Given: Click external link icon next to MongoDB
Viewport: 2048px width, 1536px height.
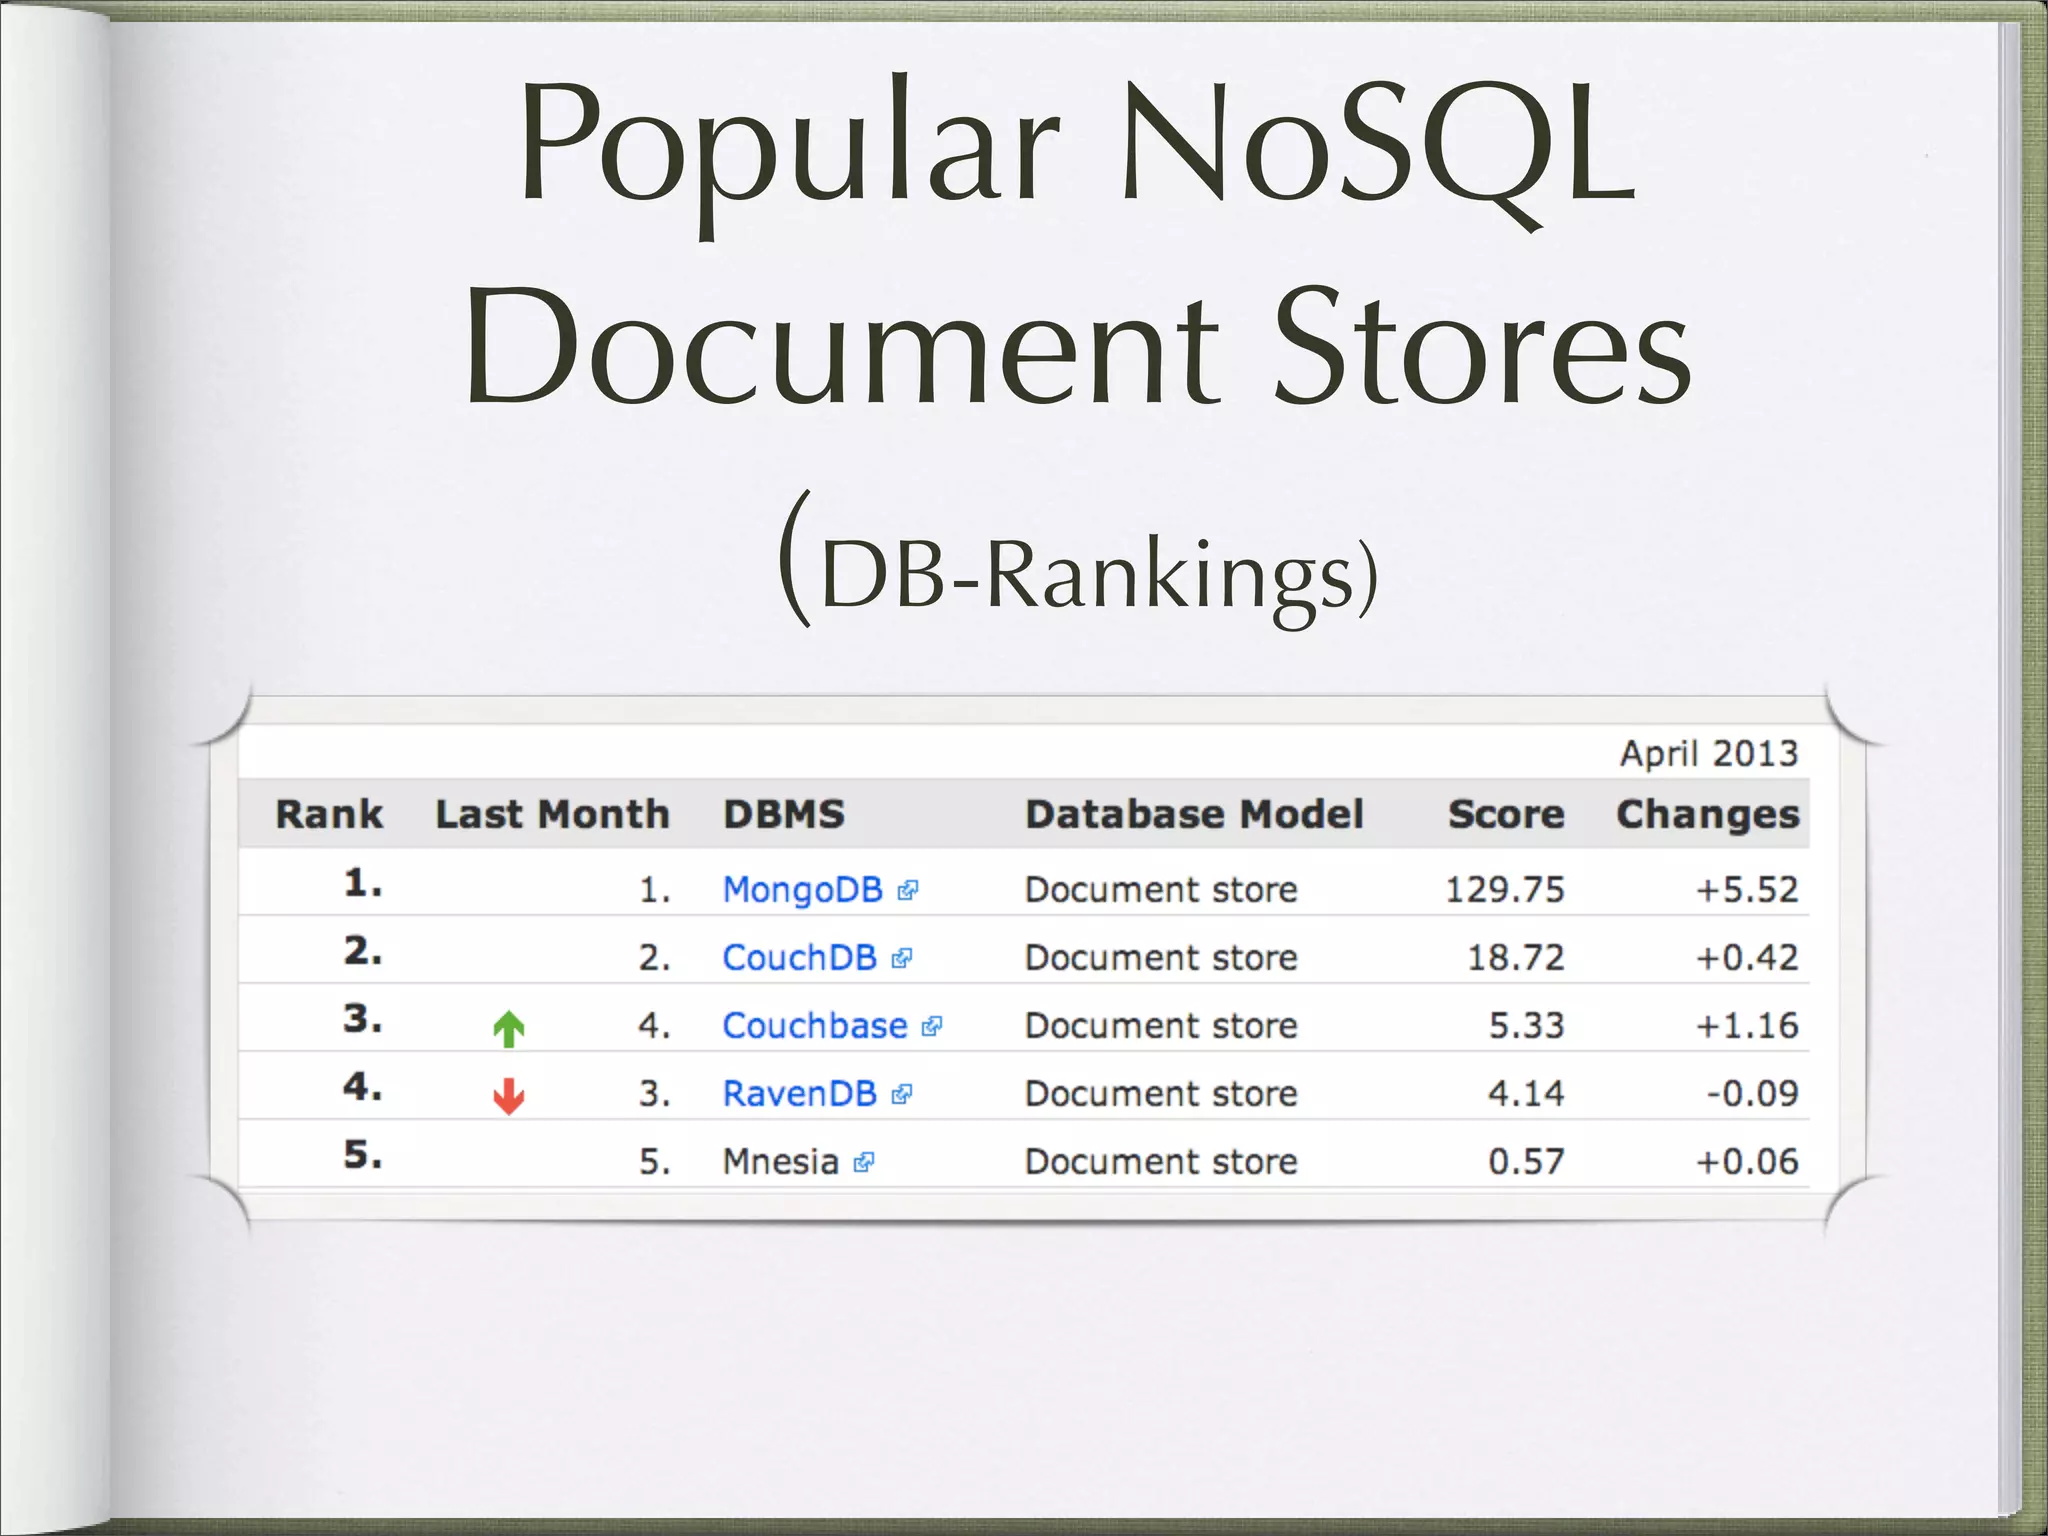Looking at the screenshot, I should click(x=908, y=891).
